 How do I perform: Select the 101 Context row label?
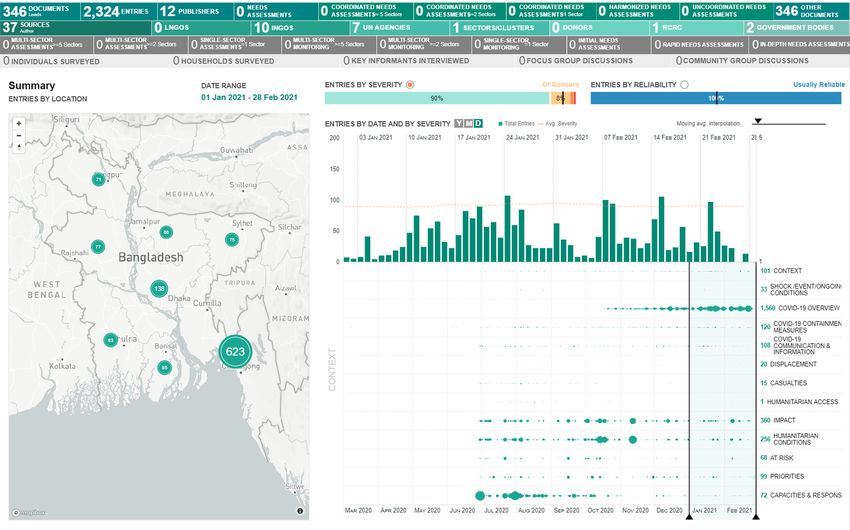781,270
